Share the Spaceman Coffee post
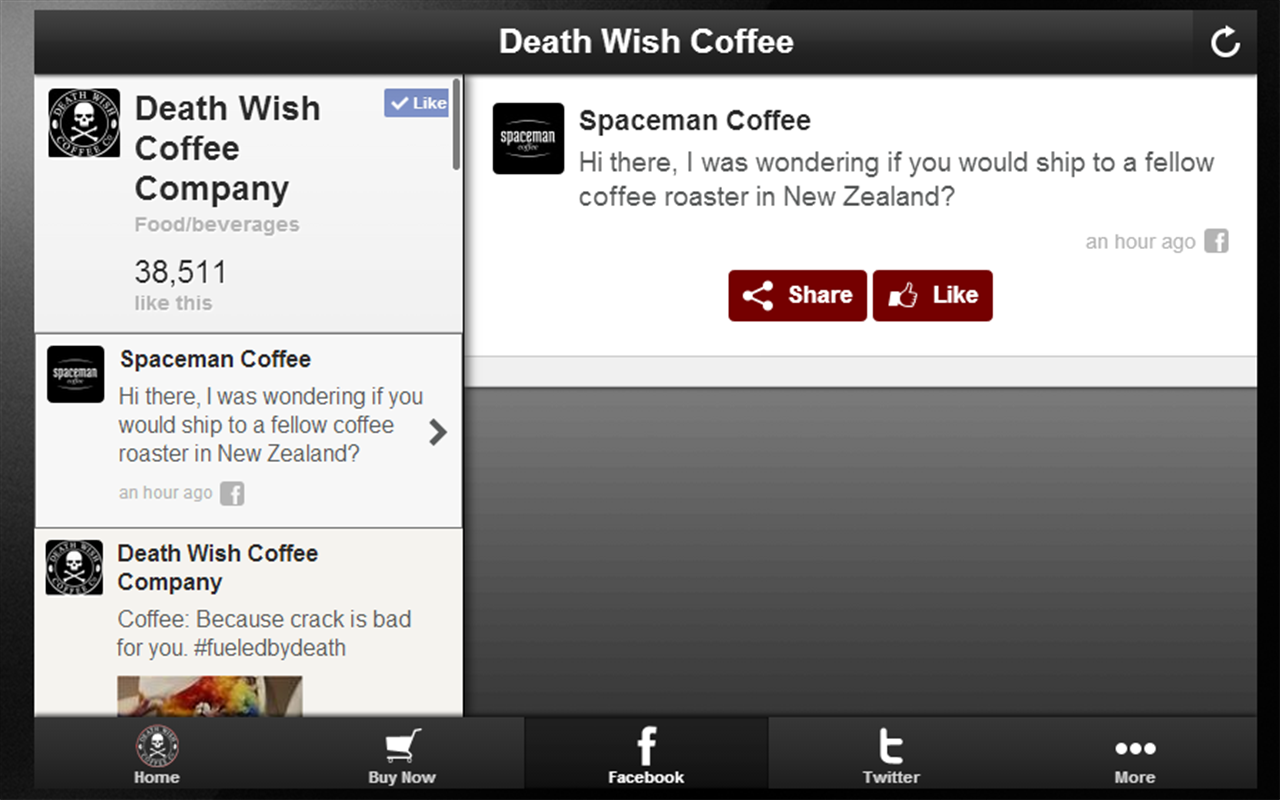 (797, 295)
